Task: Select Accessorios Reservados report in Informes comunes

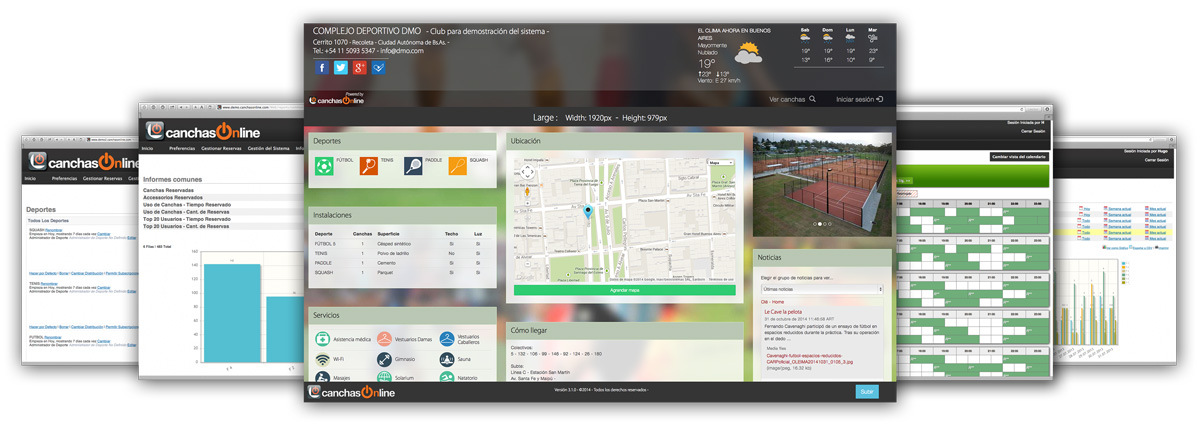Action: (172, 197)
